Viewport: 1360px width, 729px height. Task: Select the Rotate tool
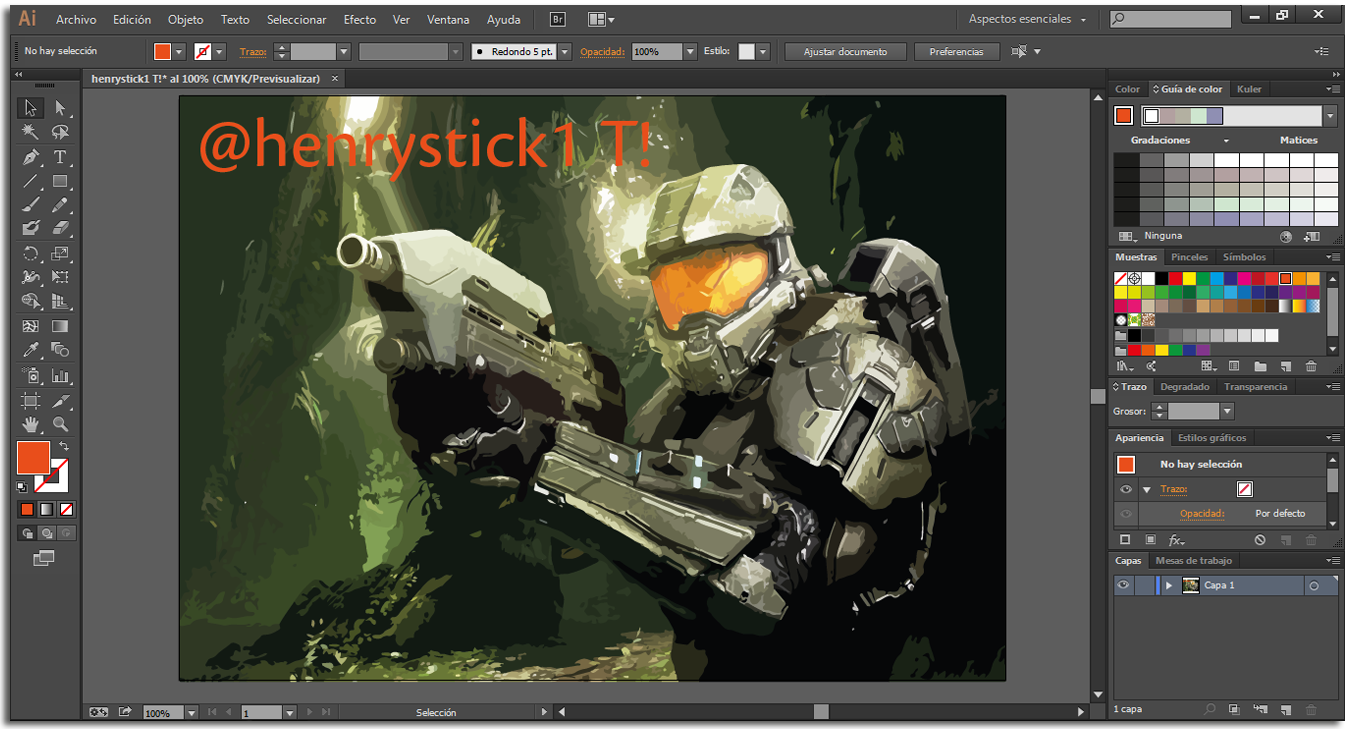pyautogui.click(x=31, y=254)
